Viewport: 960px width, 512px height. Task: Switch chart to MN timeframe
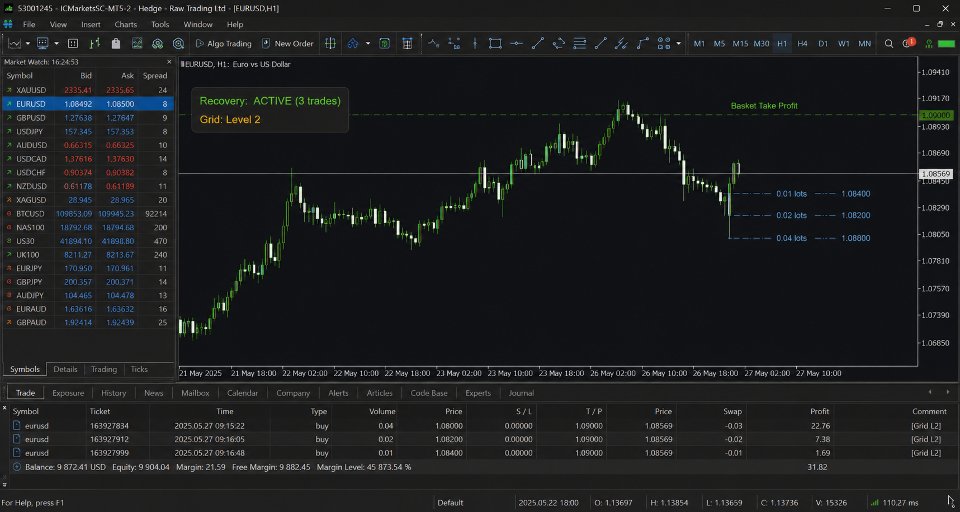[864, 43]
